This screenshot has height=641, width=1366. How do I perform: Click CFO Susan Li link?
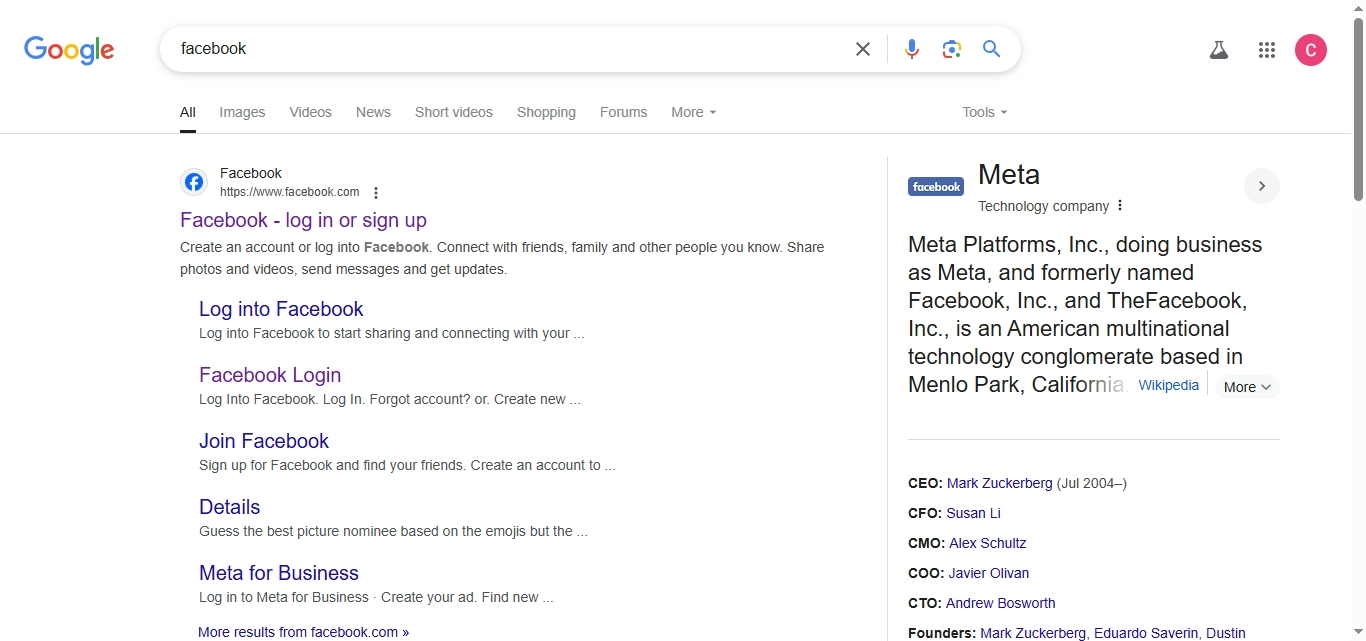coord(973,513)
